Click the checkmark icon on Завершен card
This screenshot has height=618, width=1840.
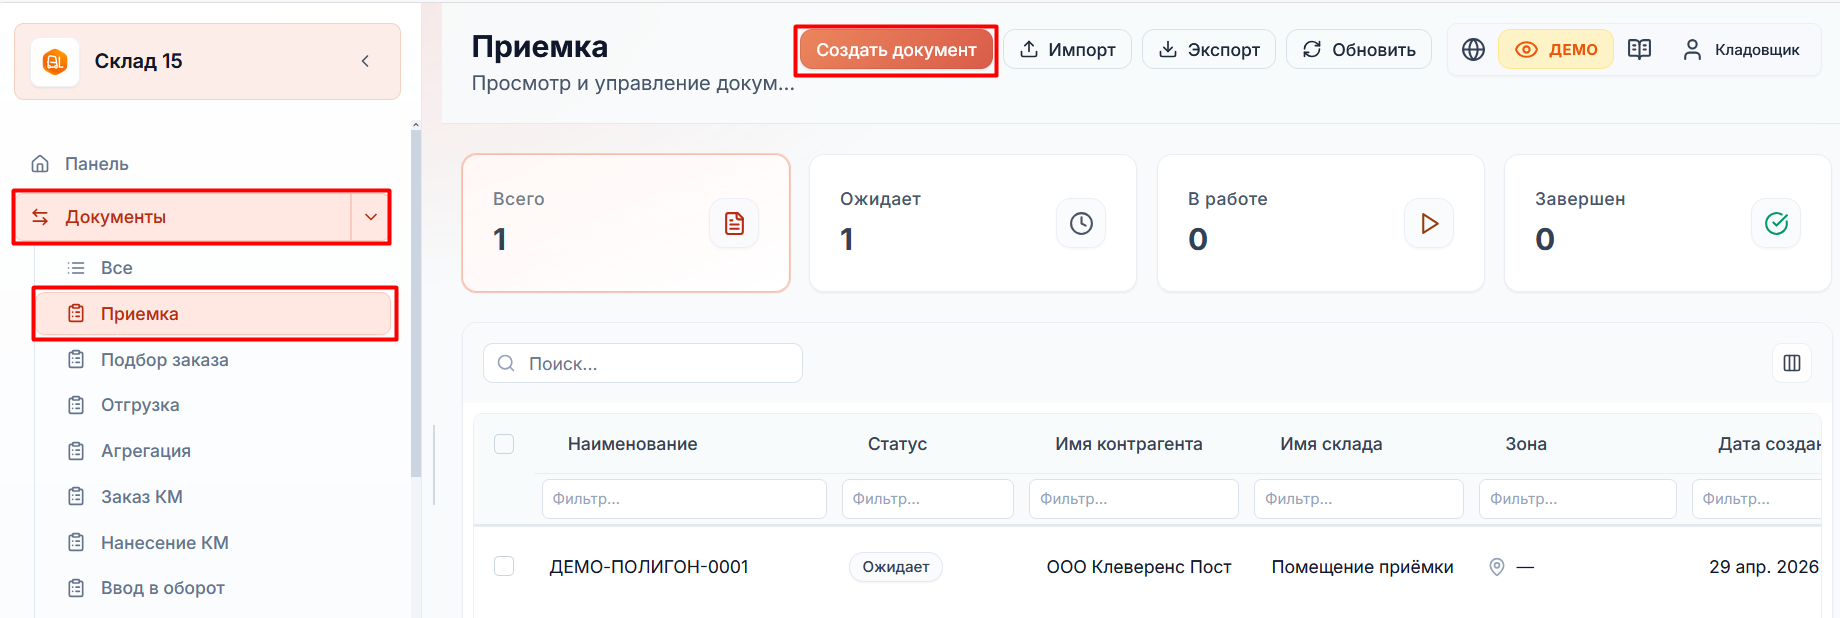(1776, 223)
